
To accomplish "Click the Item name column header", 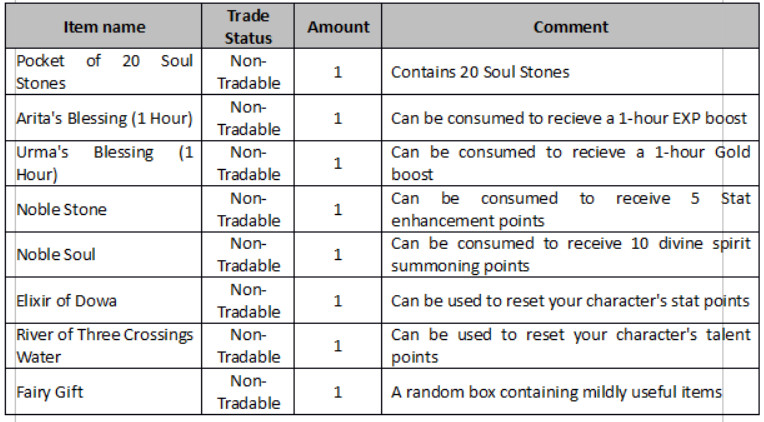I will 105,27.
